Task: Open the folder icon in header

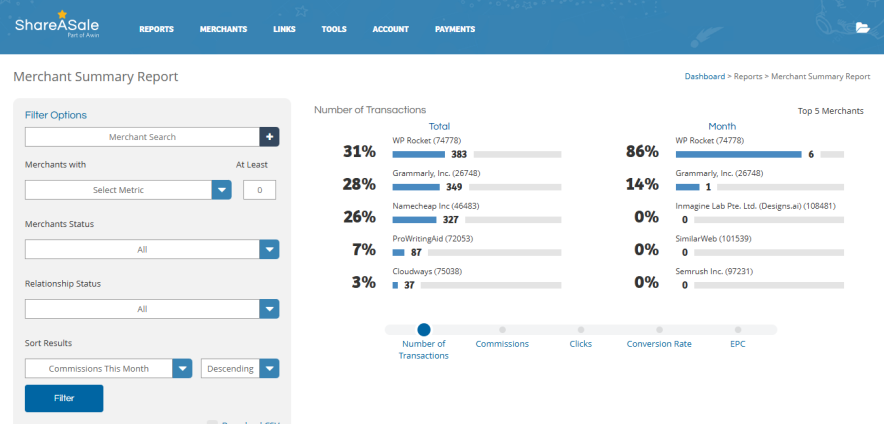Action: 862,28
